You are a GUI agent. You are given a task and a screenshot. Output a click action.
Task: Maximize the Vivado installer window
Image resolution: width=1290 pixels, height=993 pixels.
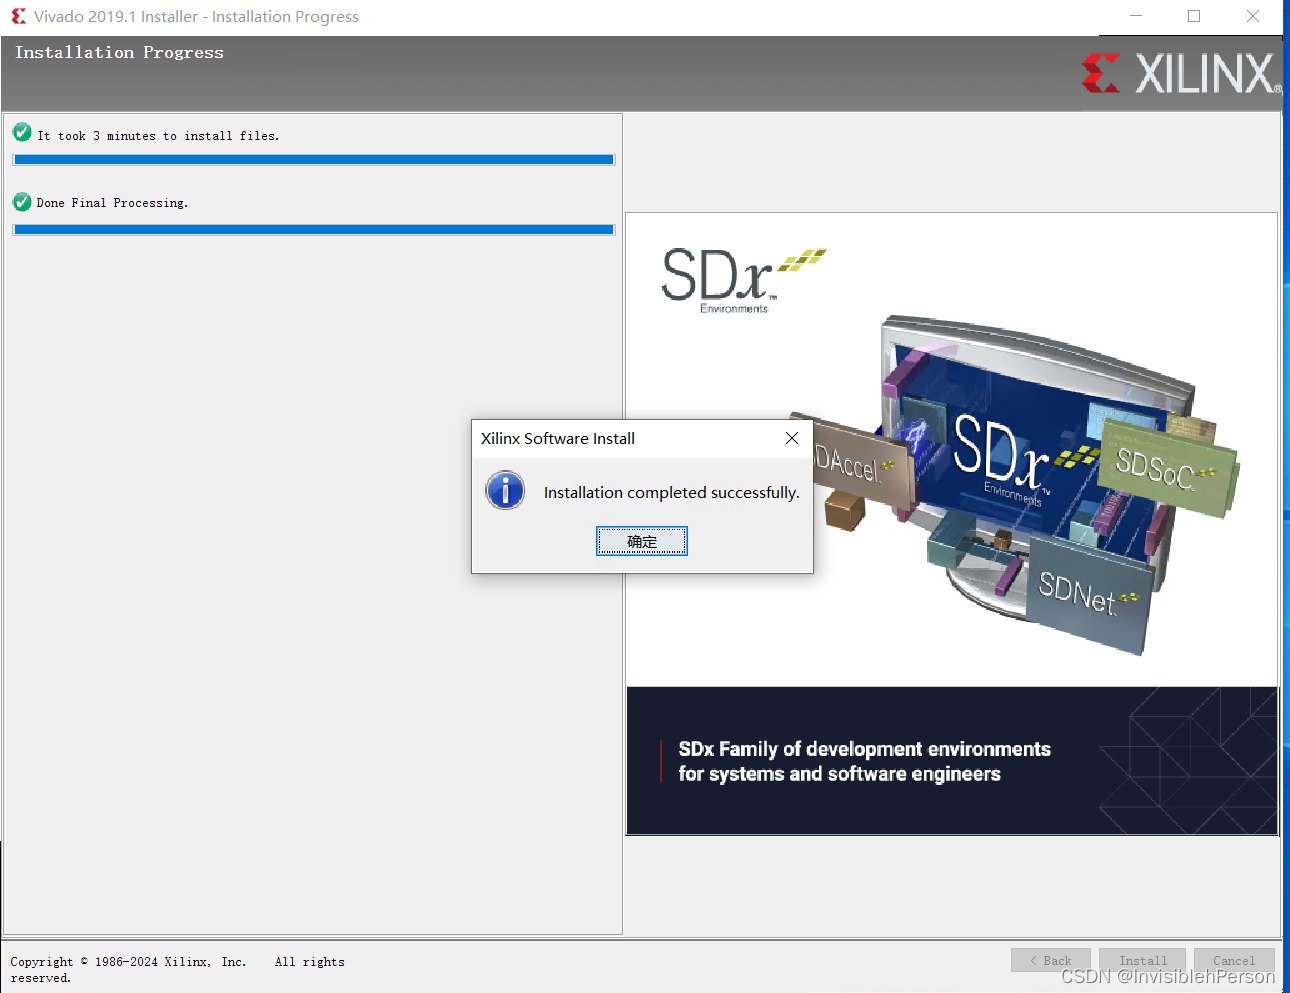pos(1194,16)
